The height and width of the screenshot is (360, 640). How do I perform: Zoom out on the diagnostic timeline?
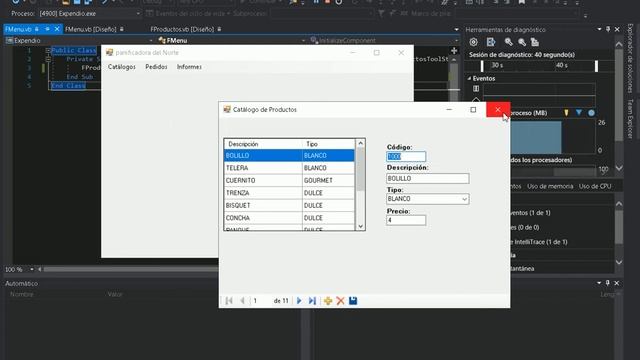pyautogui.click(x=522, y=42)
